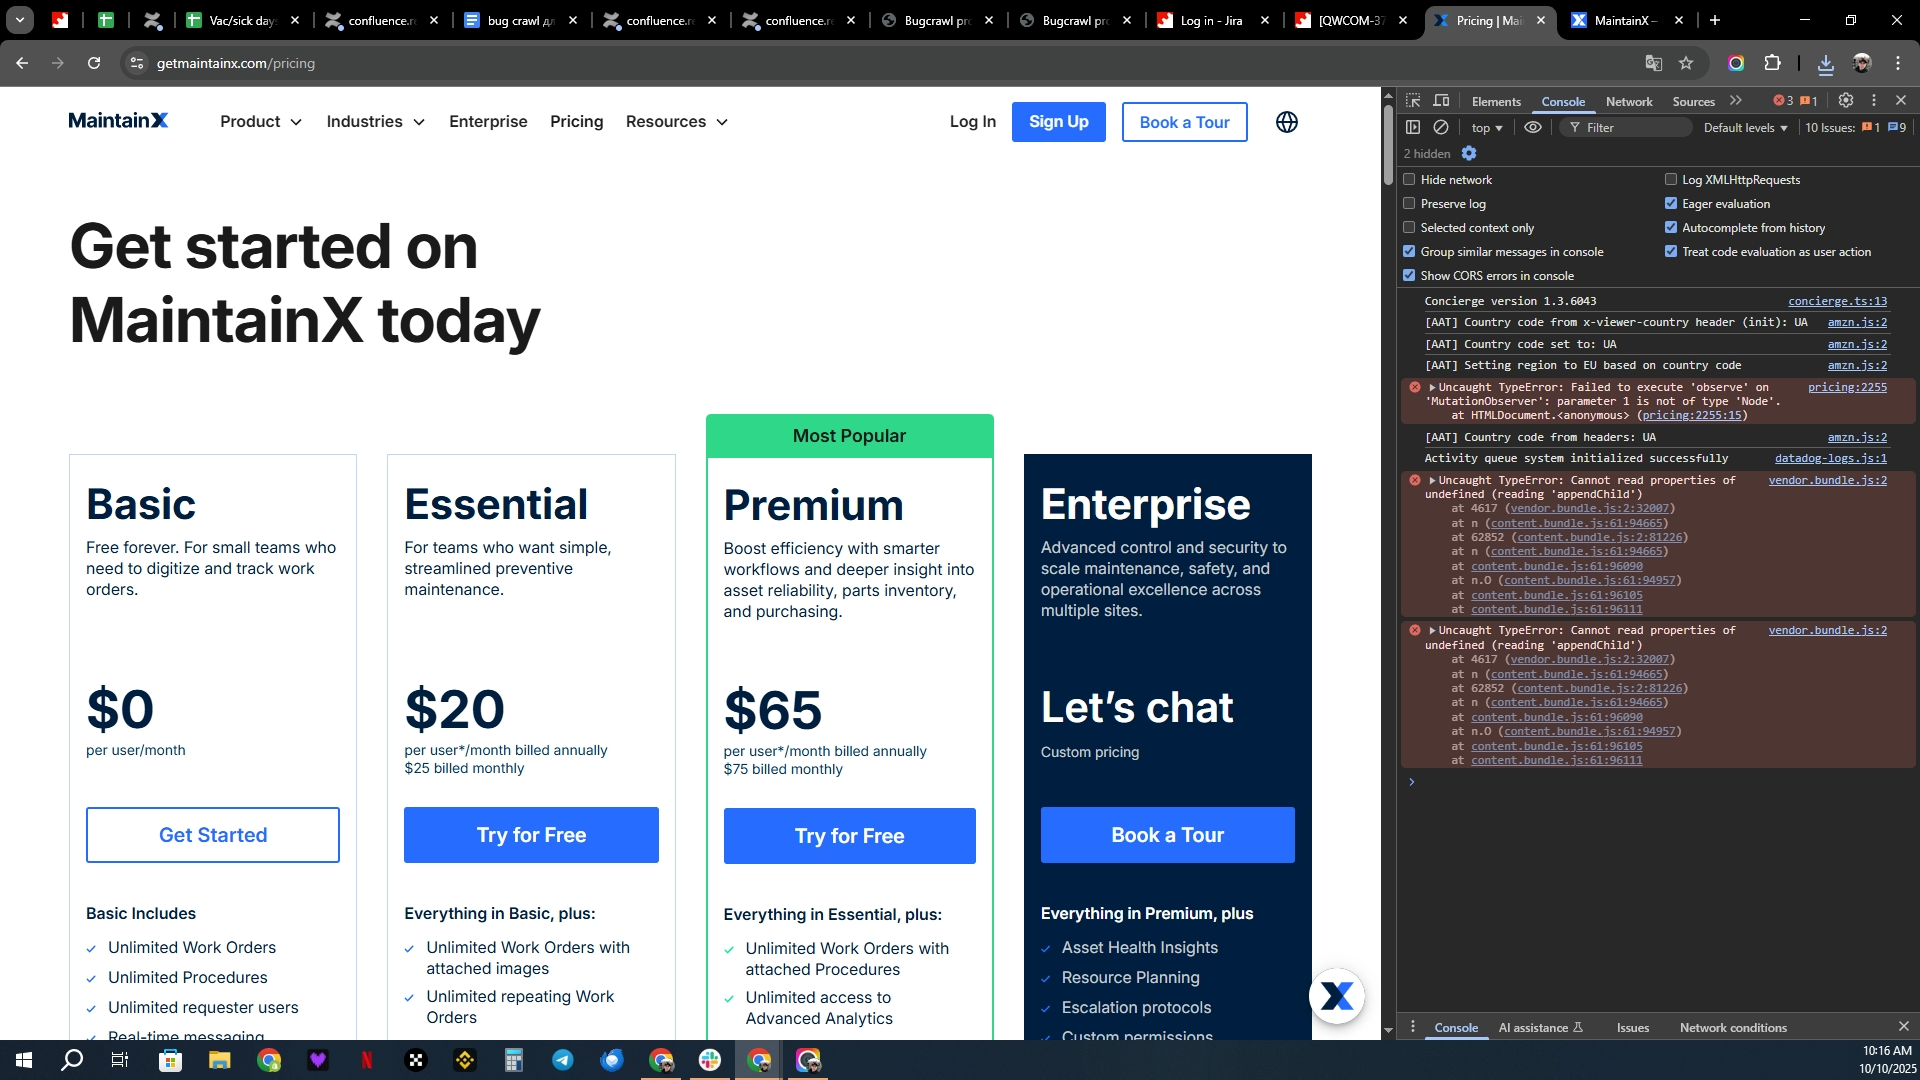Expand the second appendChild TypeError message
The image size is (1920, 1080).
click(1432, 631)
